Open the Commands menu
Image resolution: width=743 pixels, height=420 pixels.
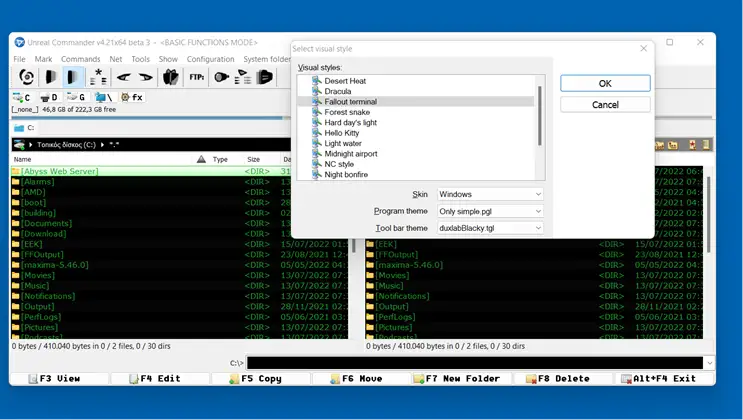81,59
